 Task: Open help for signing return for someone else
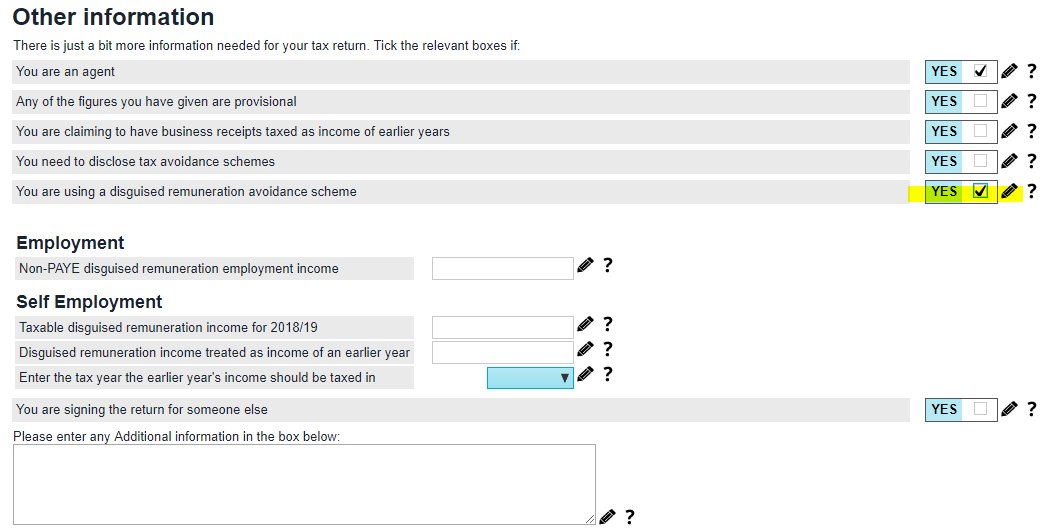point(1032,409)
